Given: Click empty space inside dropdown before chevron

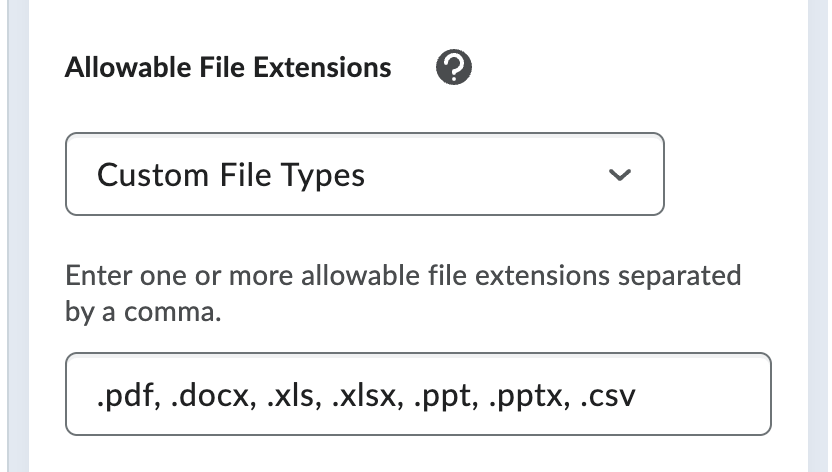Looking at the screenshot, I should pyautogui.click(x=486, y=174).
